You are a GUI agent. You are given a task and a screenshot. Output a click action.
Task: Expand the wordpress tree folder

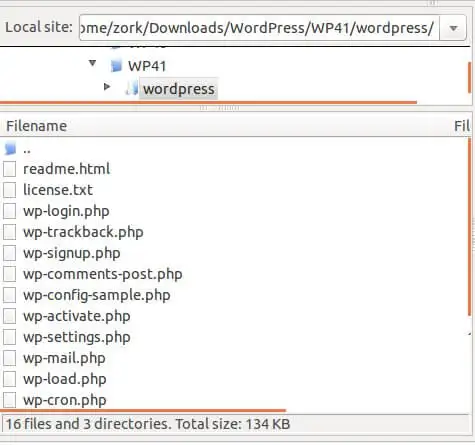pos(107,87)
